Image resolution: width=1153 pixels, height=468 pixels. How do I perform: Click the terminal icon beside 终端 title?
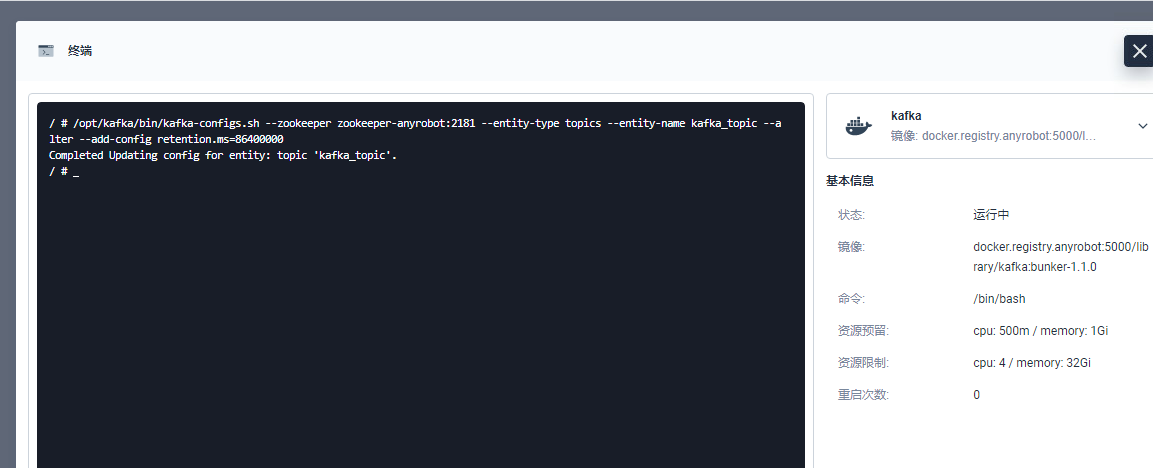46,51
